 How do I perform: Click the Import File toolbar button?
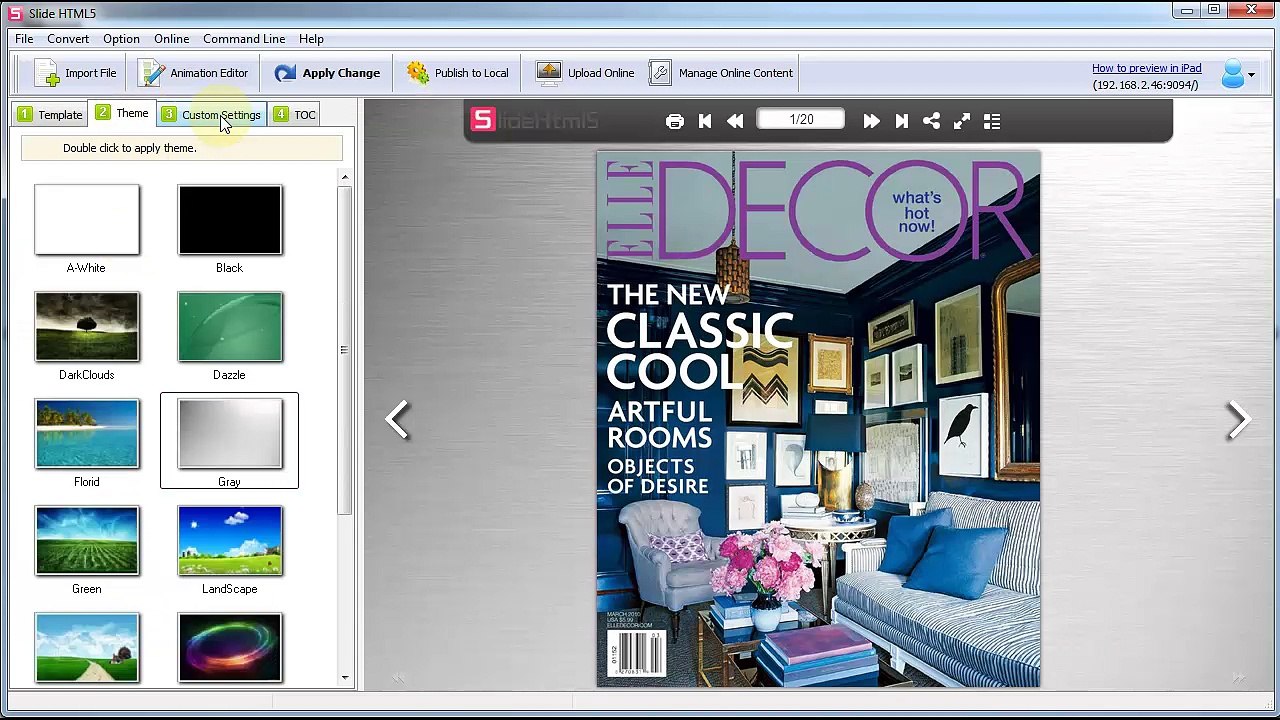click(x=75, y=73)
